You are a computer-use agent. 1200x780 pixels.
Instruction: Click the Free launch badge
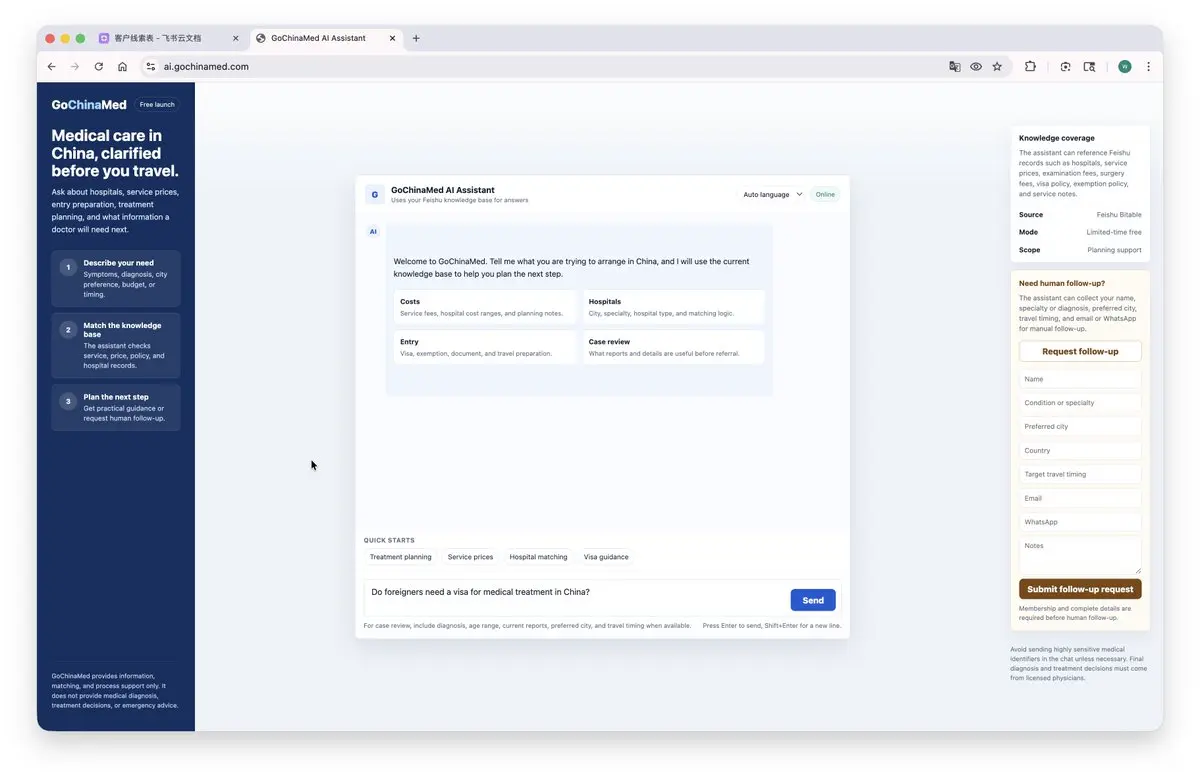click(x=157, y=105)
